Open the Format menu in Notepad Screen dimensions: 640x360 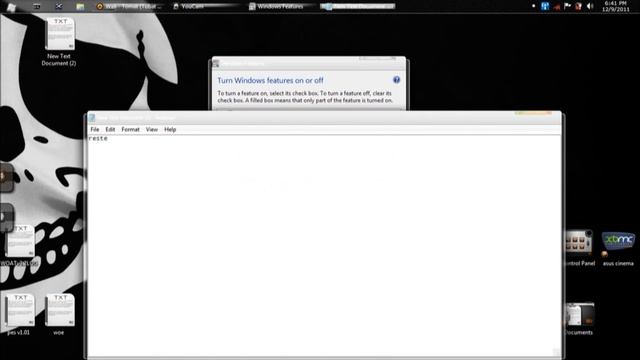point(131,129)
